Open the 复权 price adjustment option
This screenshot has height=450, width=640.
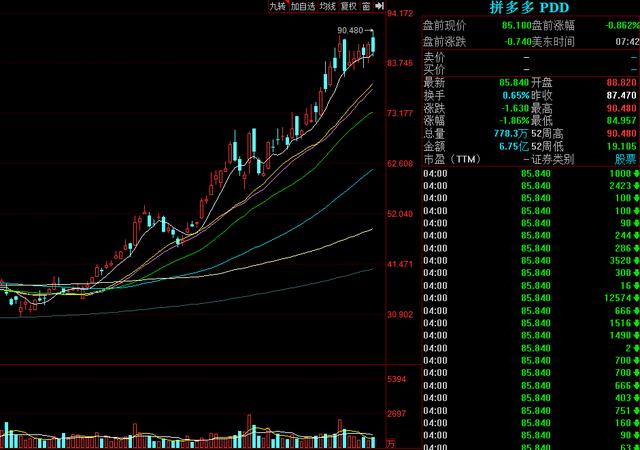[349, 6]
